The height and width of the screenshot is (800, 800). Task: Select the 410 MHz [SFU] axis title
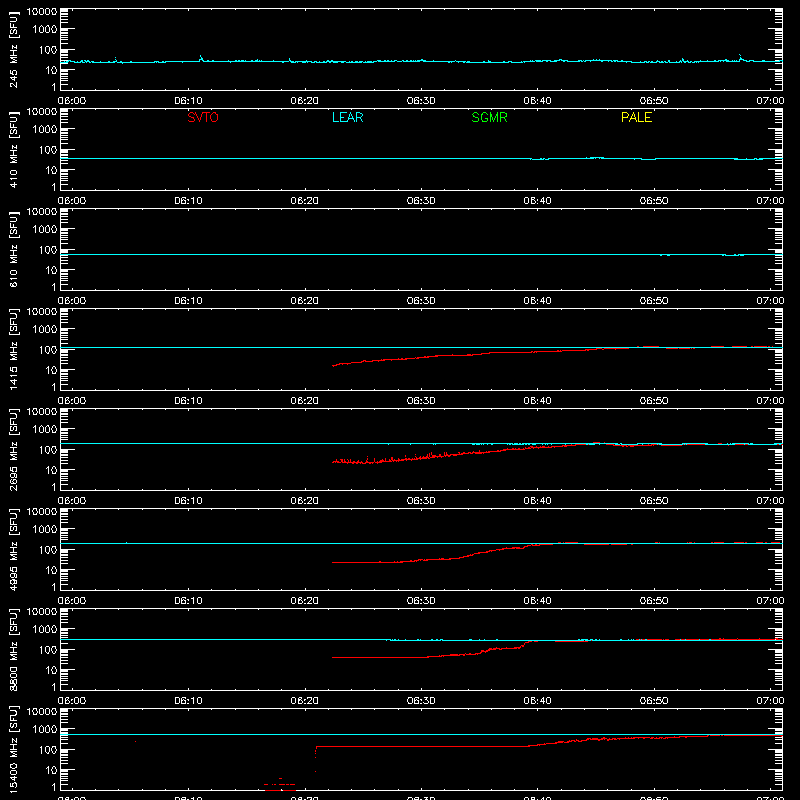(14, 150)
